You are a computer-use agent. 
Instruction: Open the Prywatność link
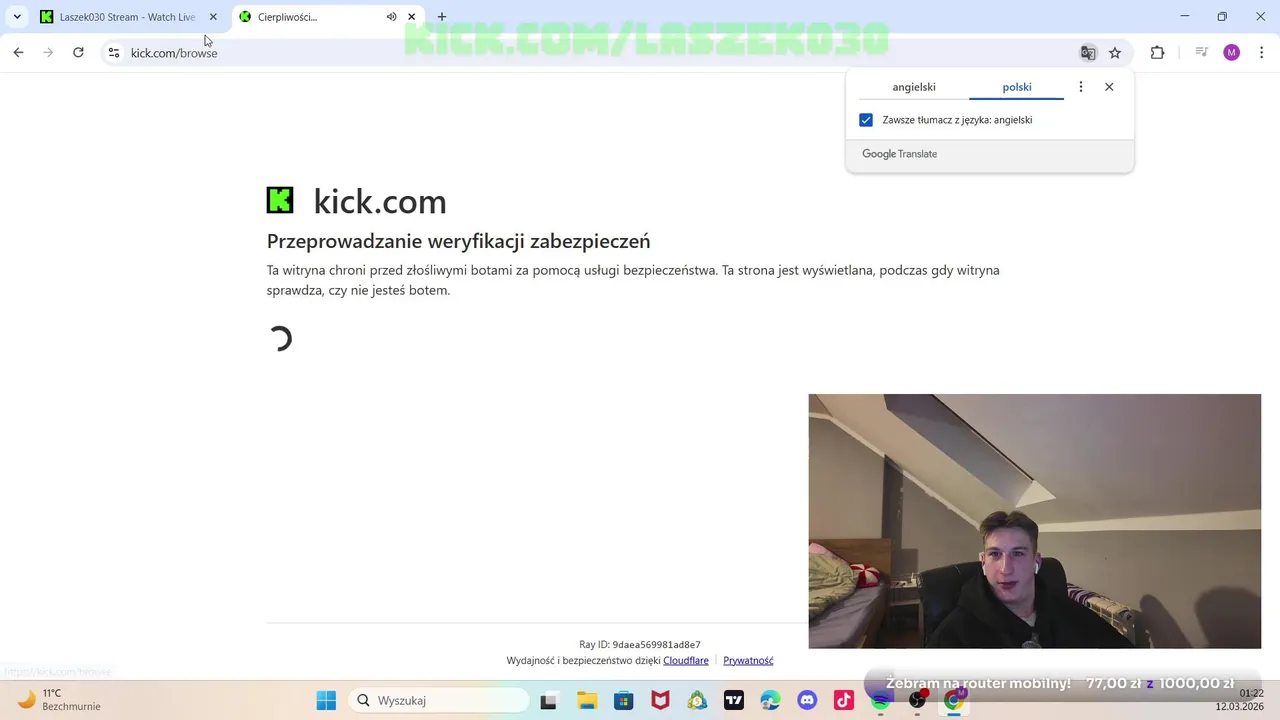tap(748, 661)
